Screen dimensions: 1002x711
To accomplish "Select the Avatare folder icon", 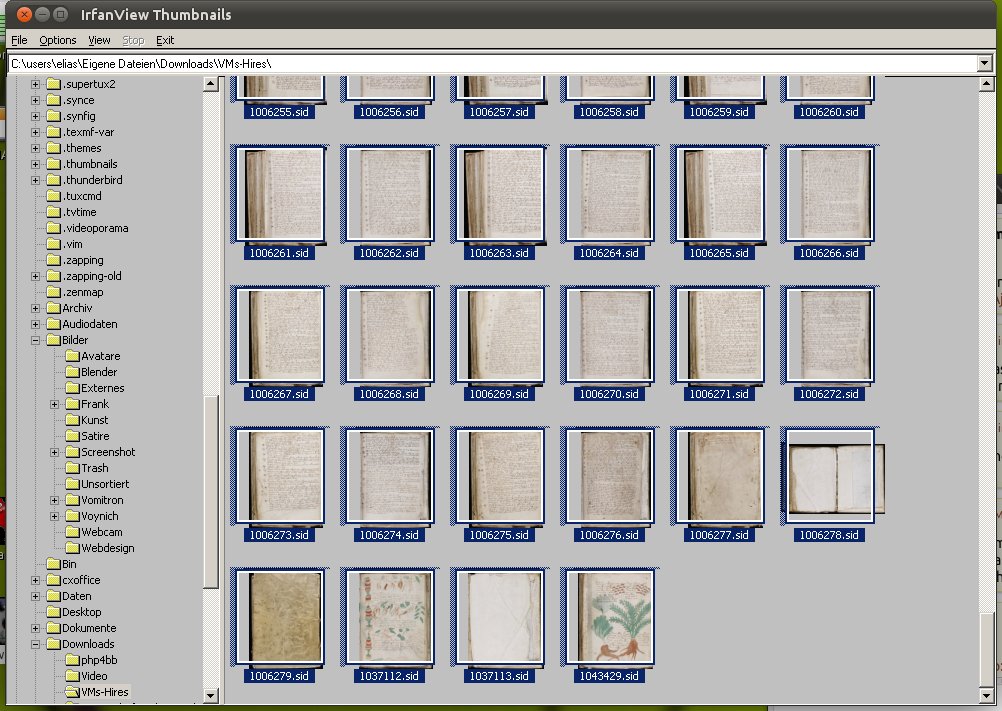I will [x=72, y=356].
